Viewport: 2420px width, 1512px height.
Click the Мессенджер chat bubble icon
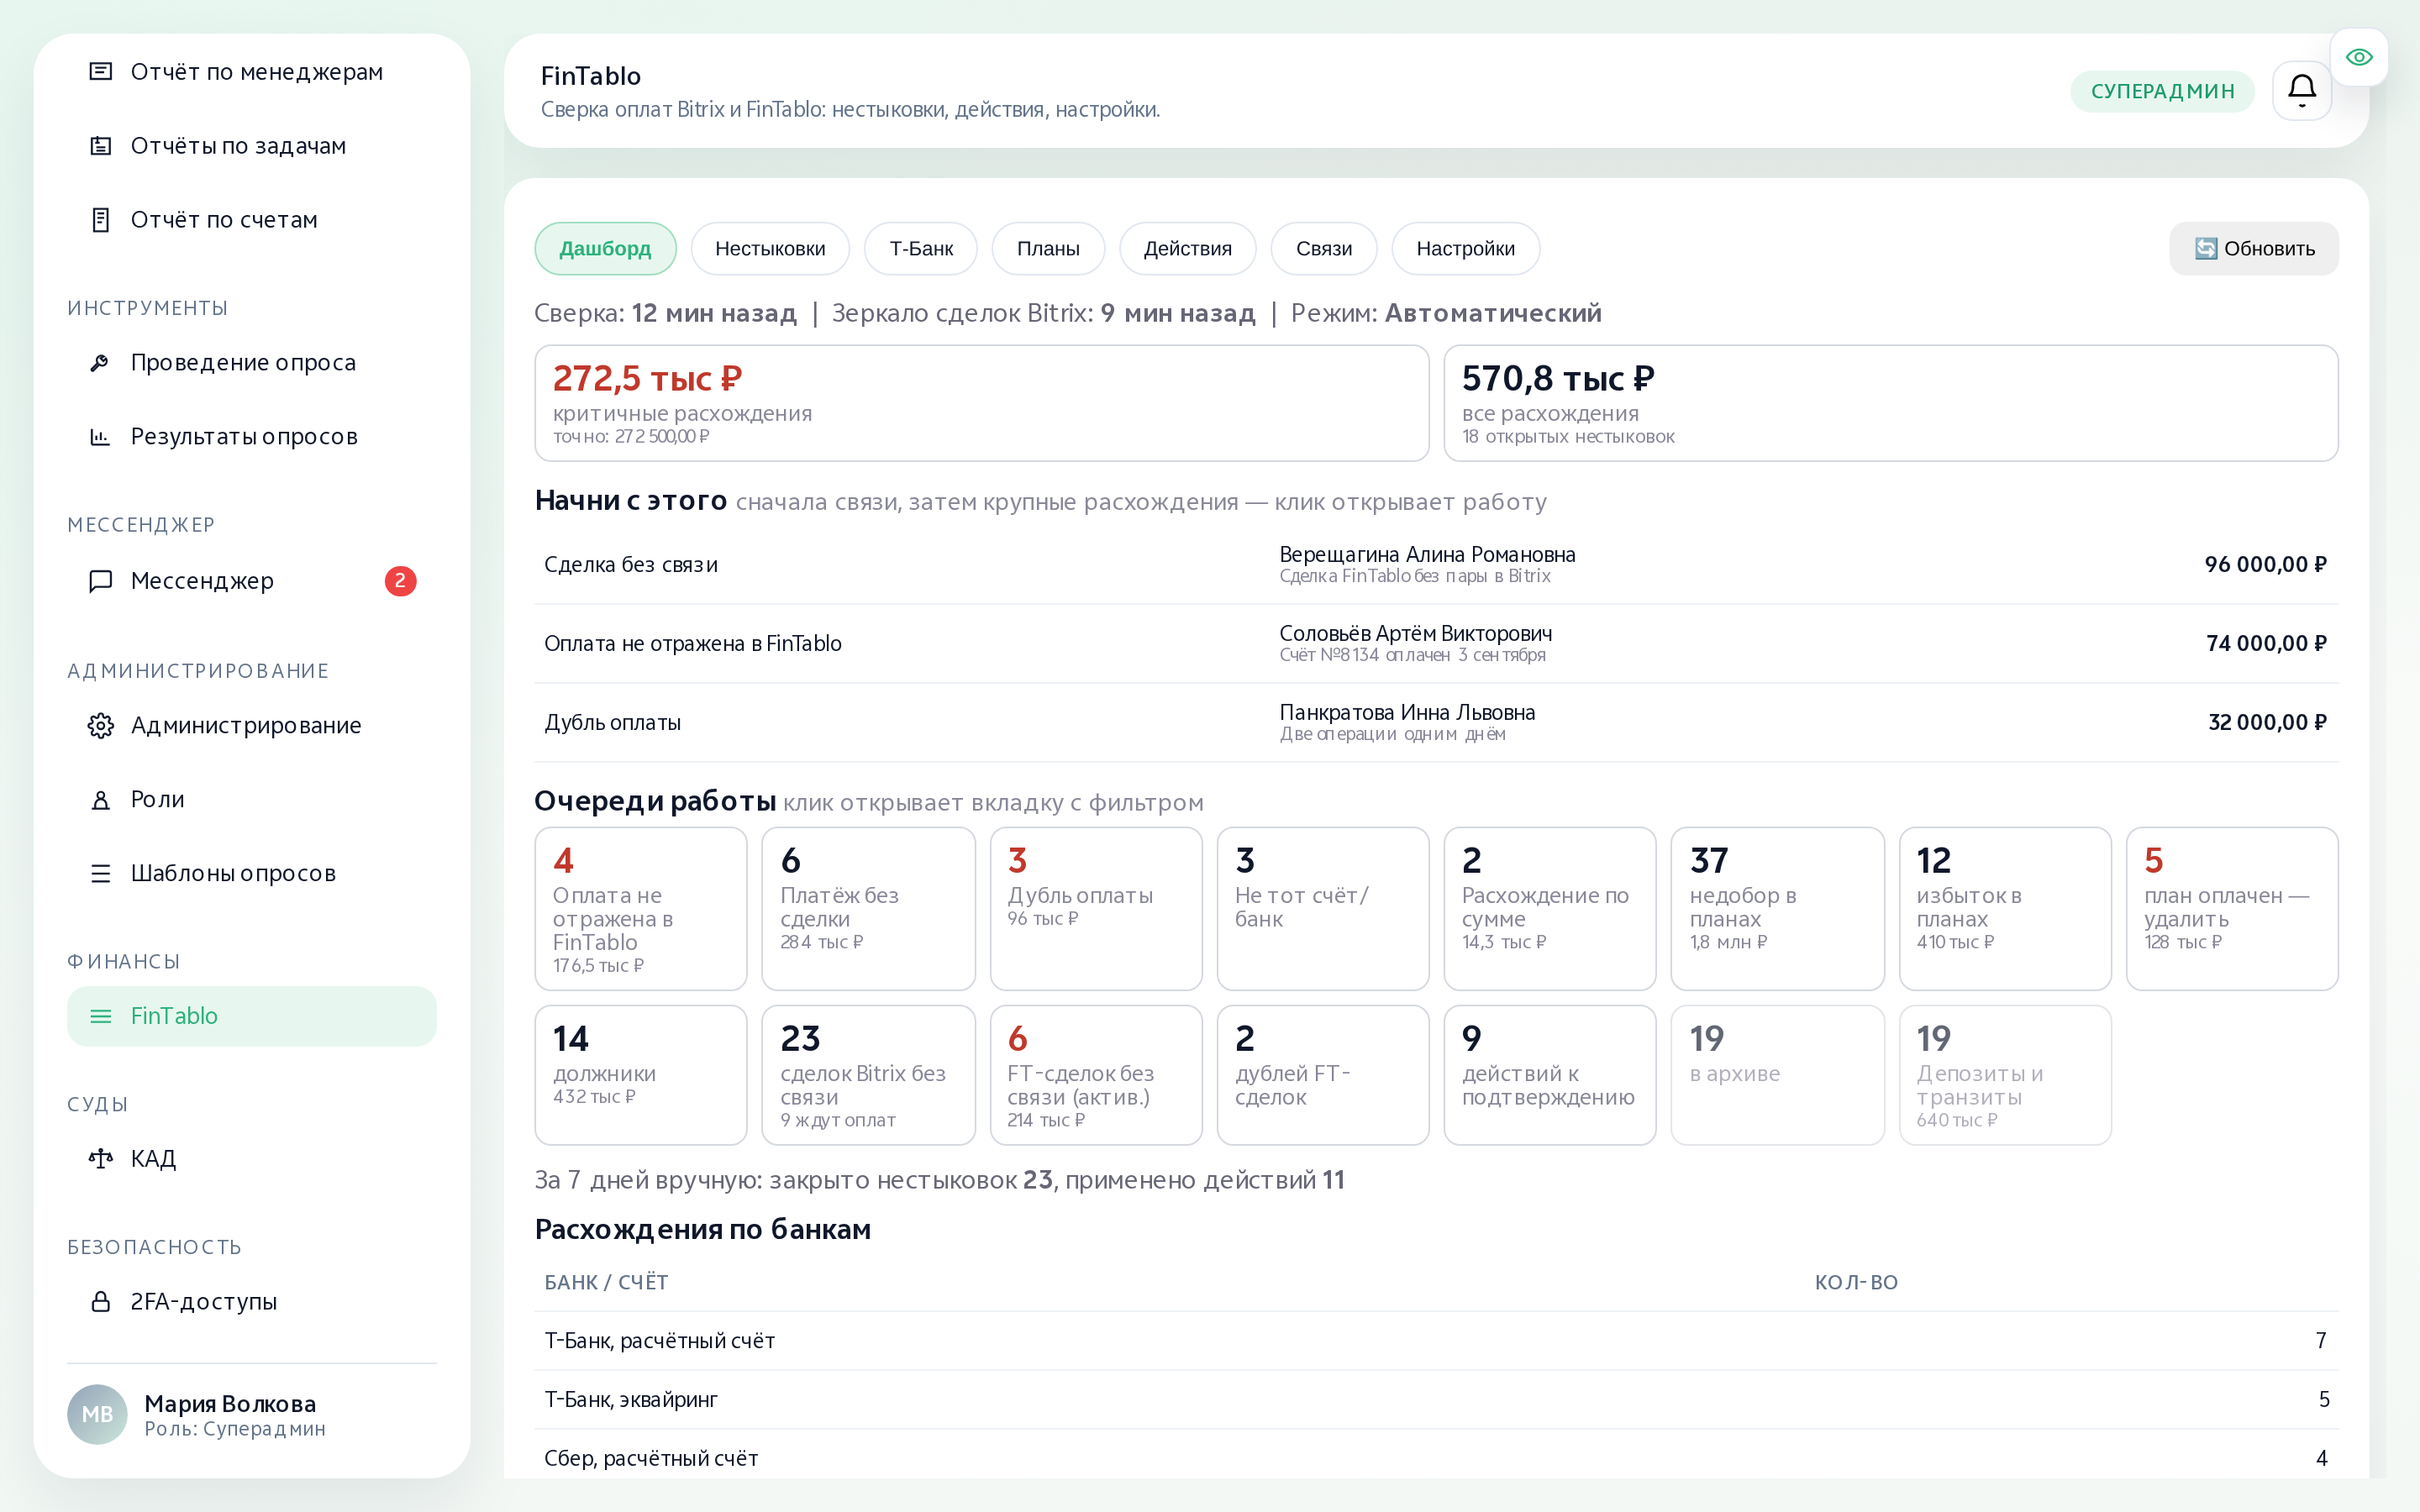pos(100,581)
